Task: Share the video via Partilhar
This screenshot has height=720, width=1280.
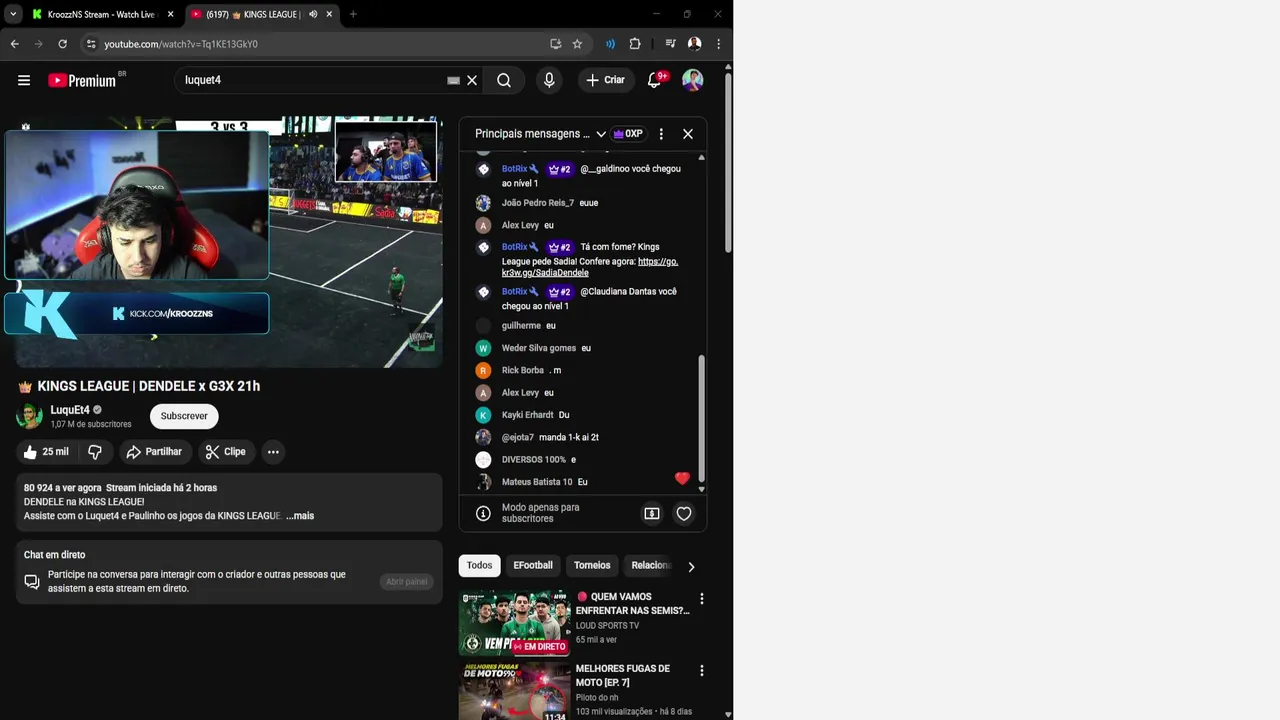Action: pos(154,452)
